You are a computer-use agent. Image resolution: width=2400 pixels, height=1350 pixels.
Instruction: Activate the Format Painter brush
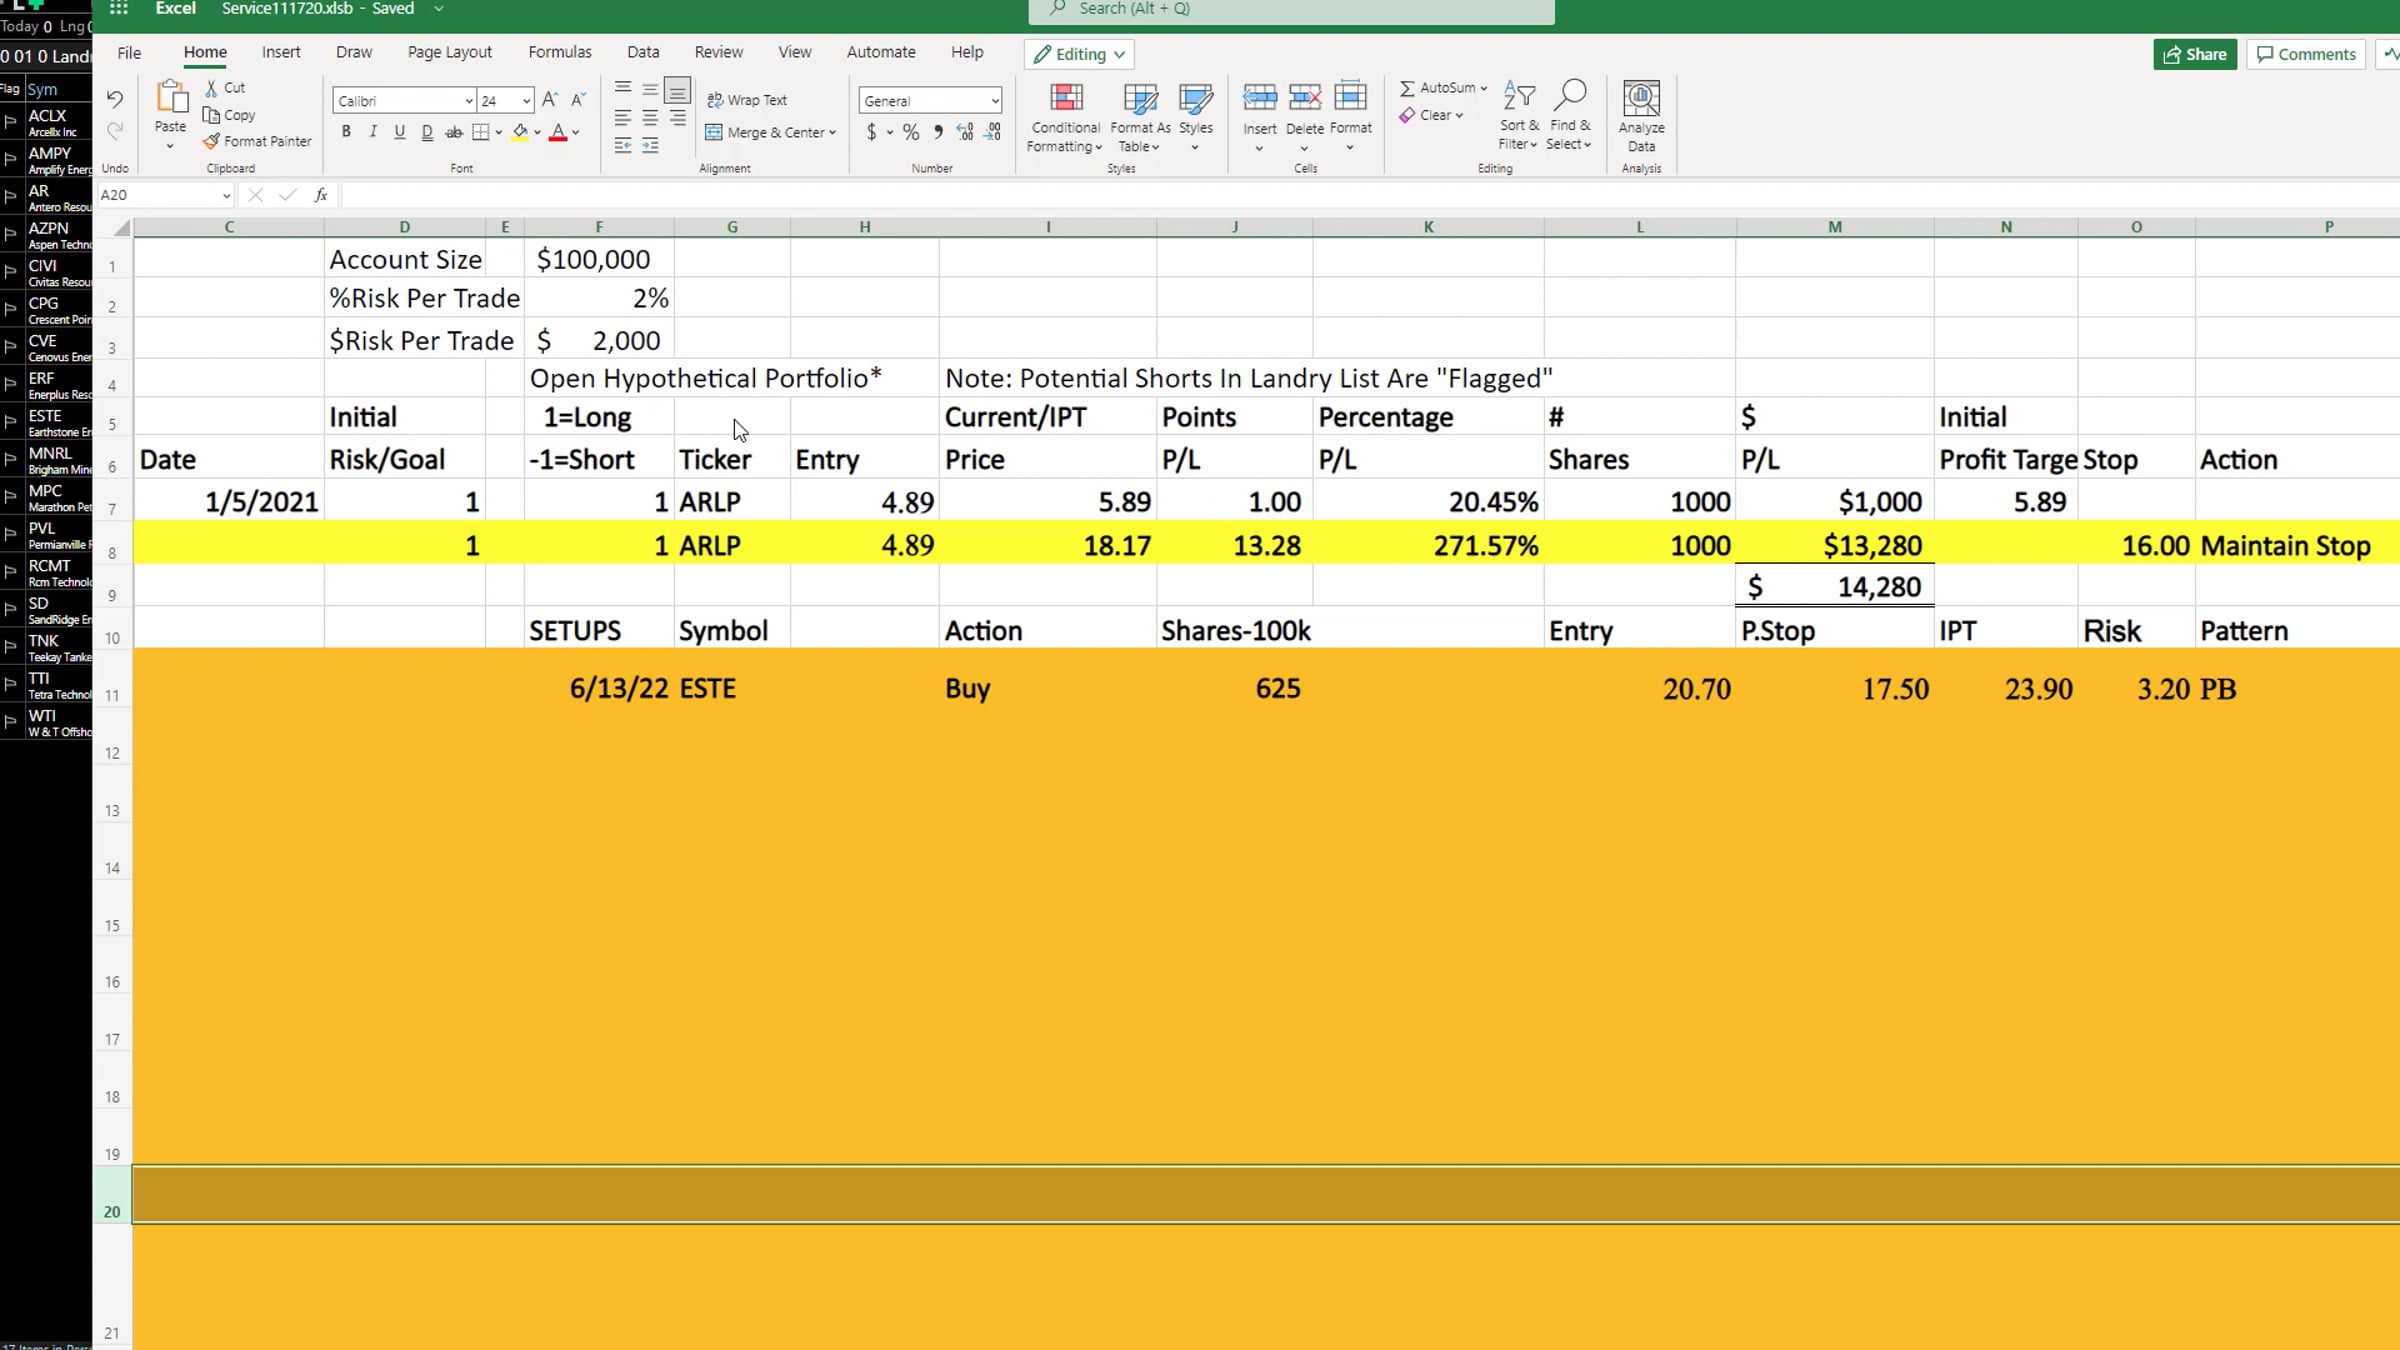click(258, 141)
